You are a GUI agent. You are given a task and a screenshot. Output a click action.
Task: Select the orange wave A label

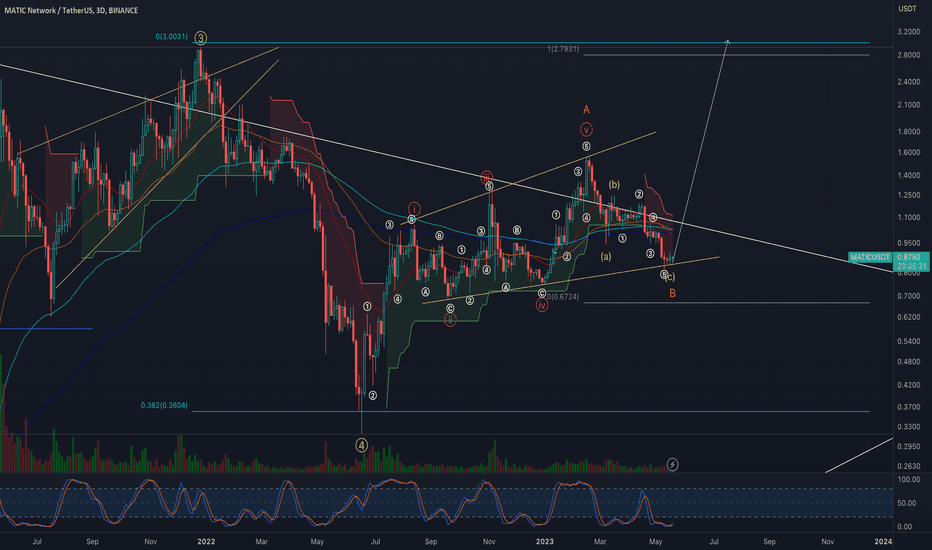click(x=586, y=109)
